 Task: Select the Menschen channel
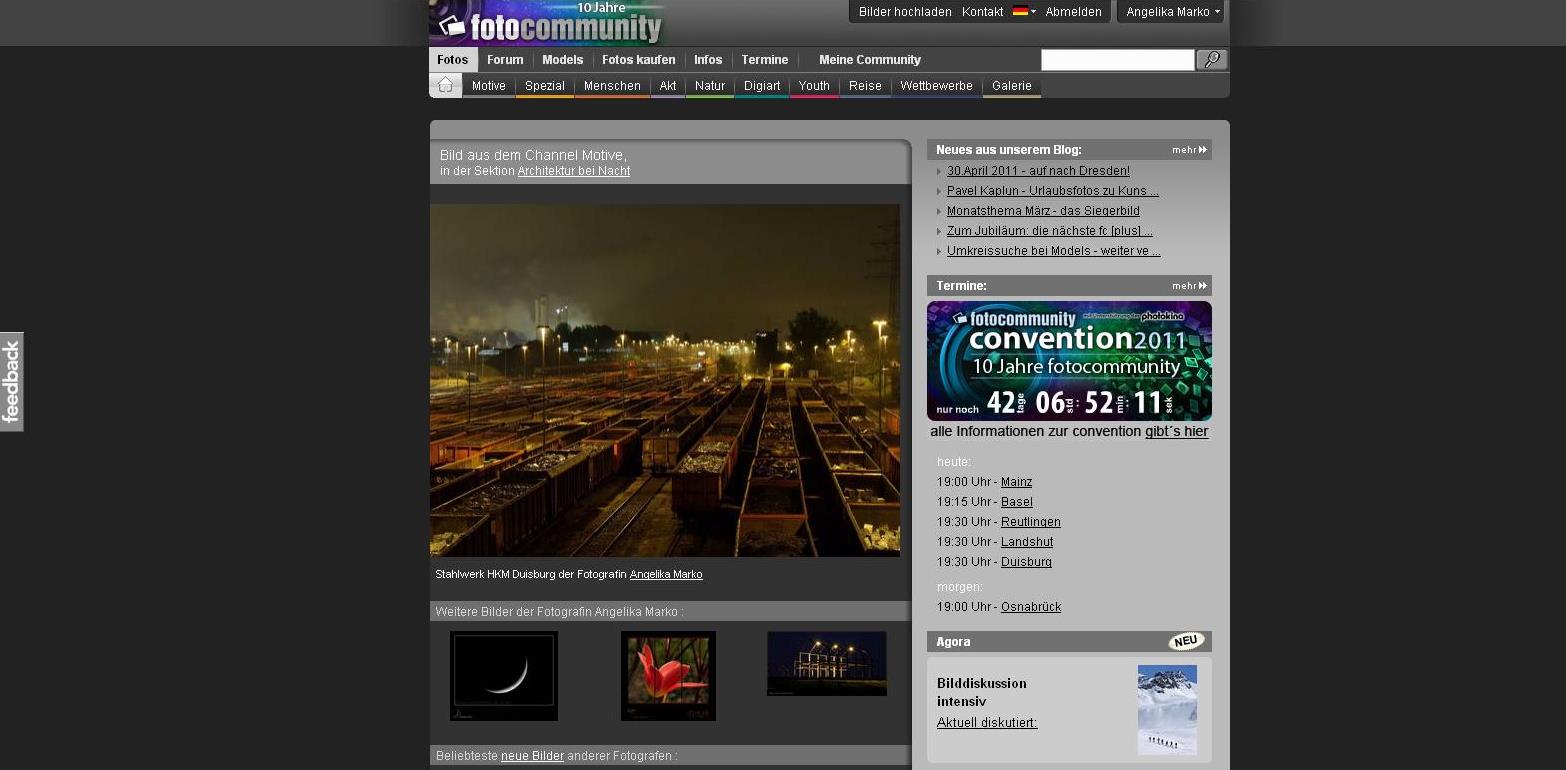pyautogui.click(x=612, y=86)
